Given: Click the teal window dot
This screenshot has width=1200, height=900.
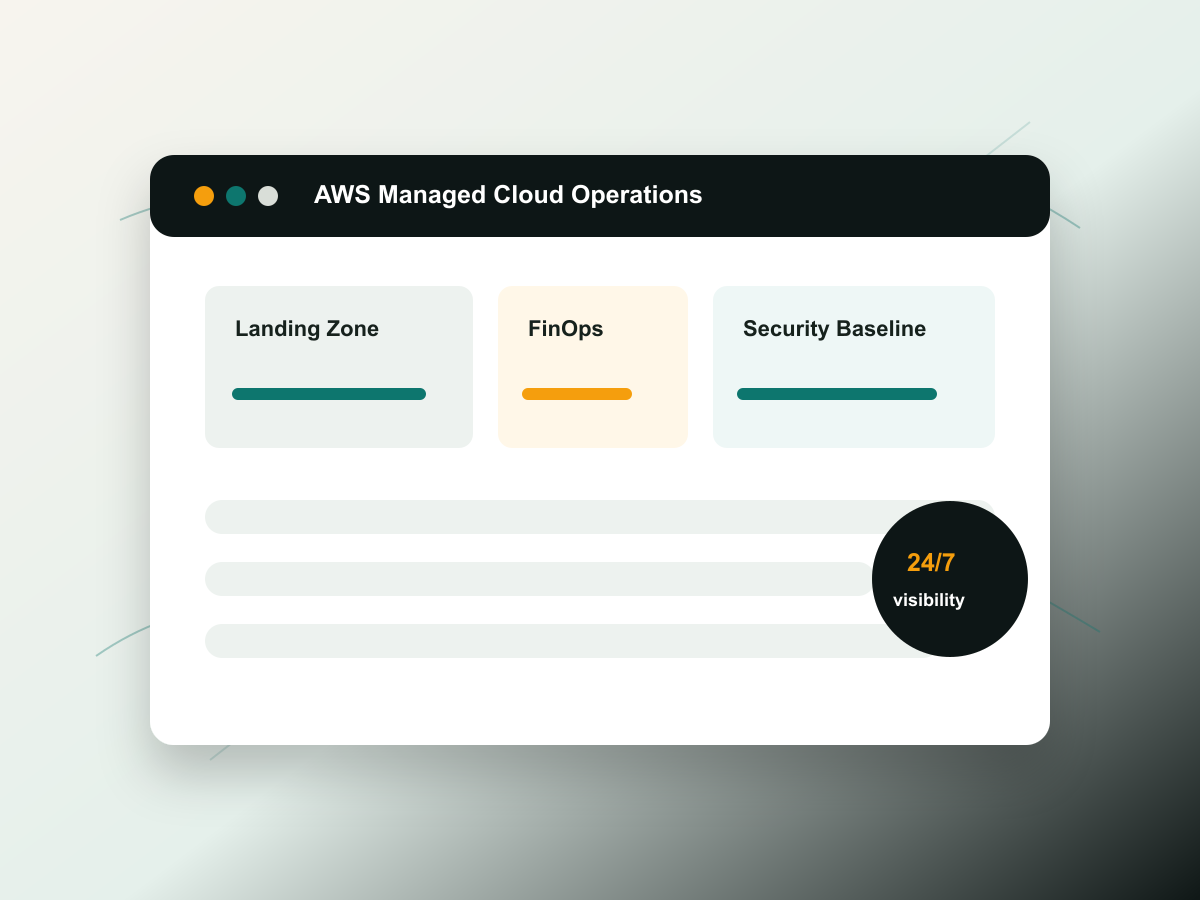Looking at the screenshot, I should [236, 196].
